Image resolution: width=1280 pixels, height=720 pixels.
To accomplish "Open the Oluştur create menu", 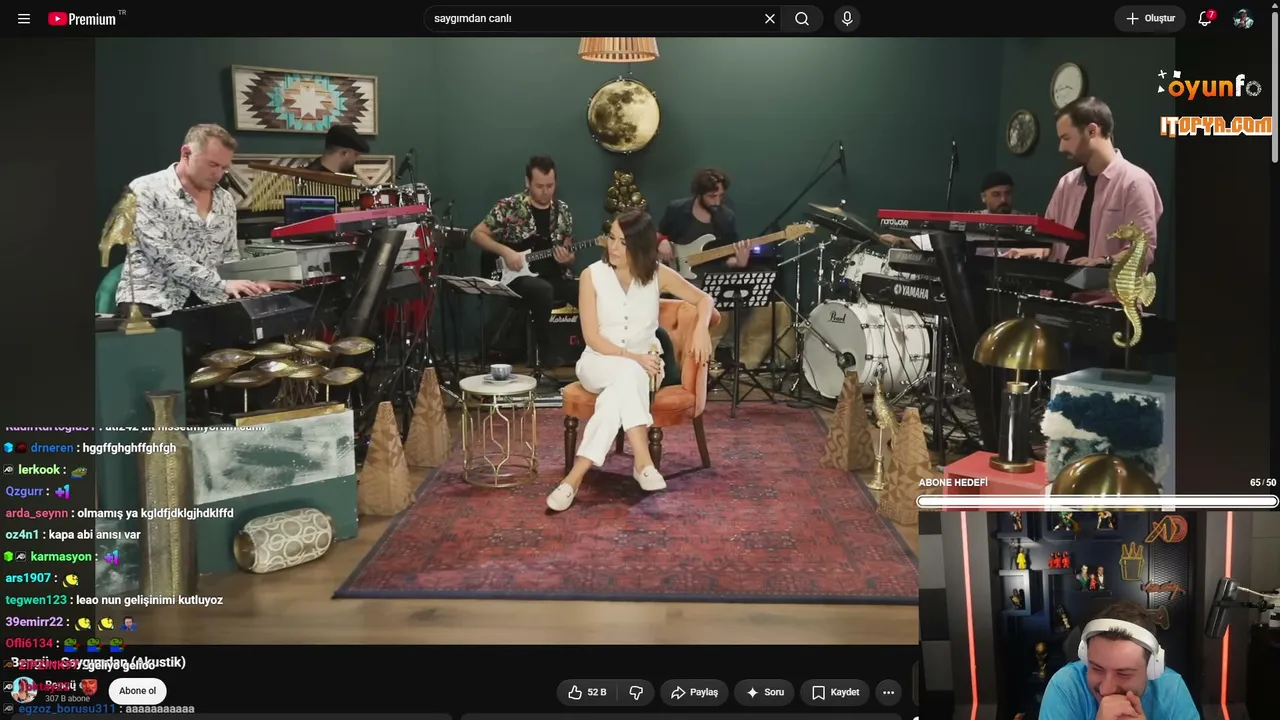I will (1150, 19).
